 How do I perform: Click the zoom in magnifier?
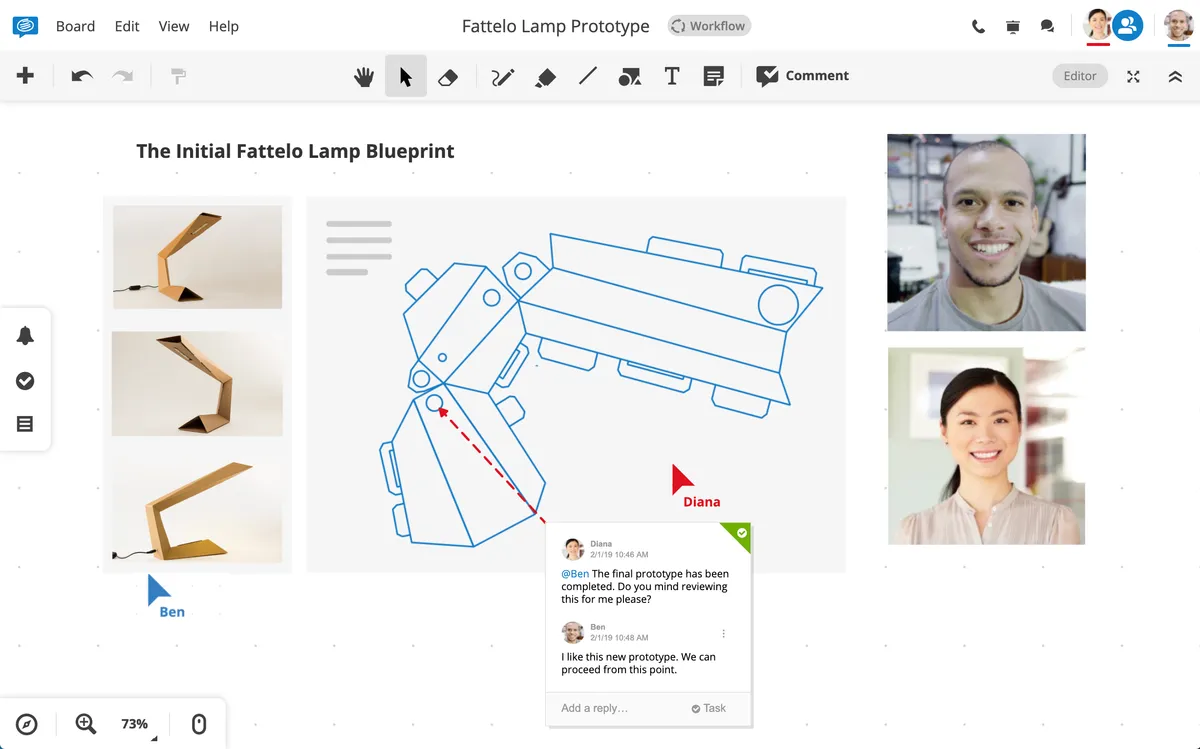click(86, 724)
